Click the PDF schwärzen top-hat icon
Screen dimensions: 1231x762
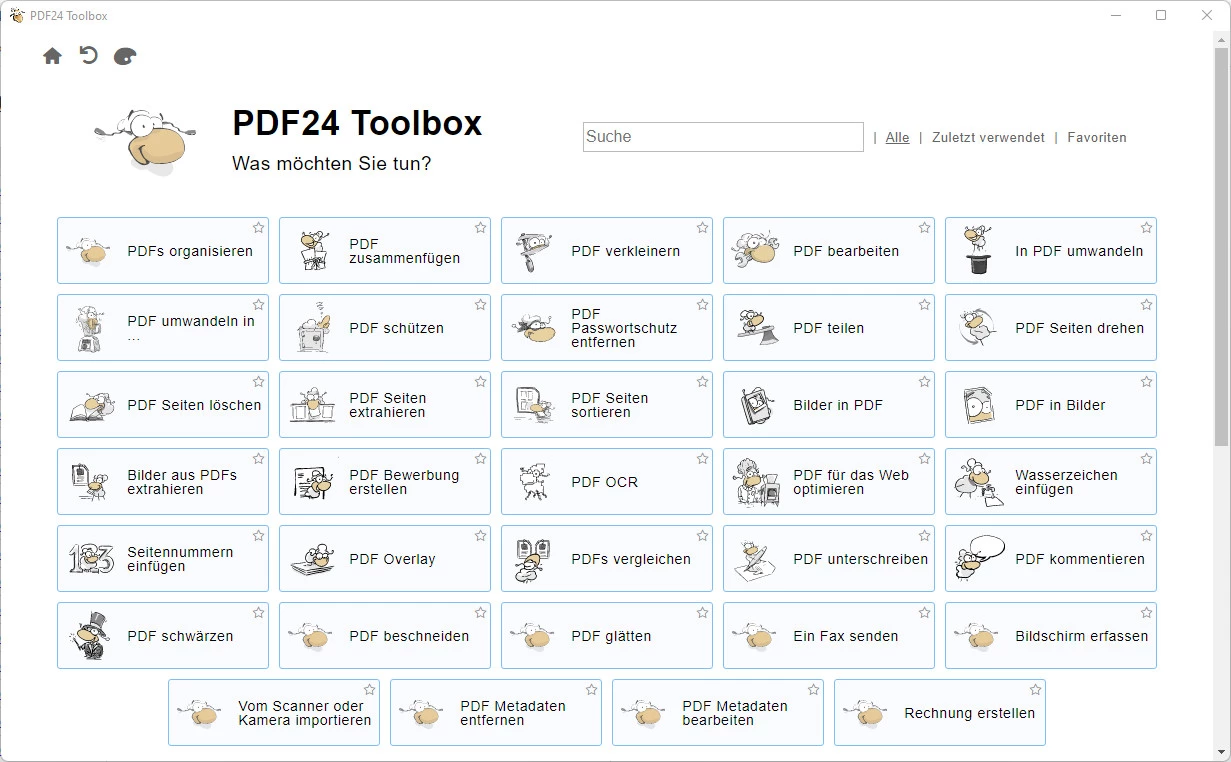(x=89, y=636)
